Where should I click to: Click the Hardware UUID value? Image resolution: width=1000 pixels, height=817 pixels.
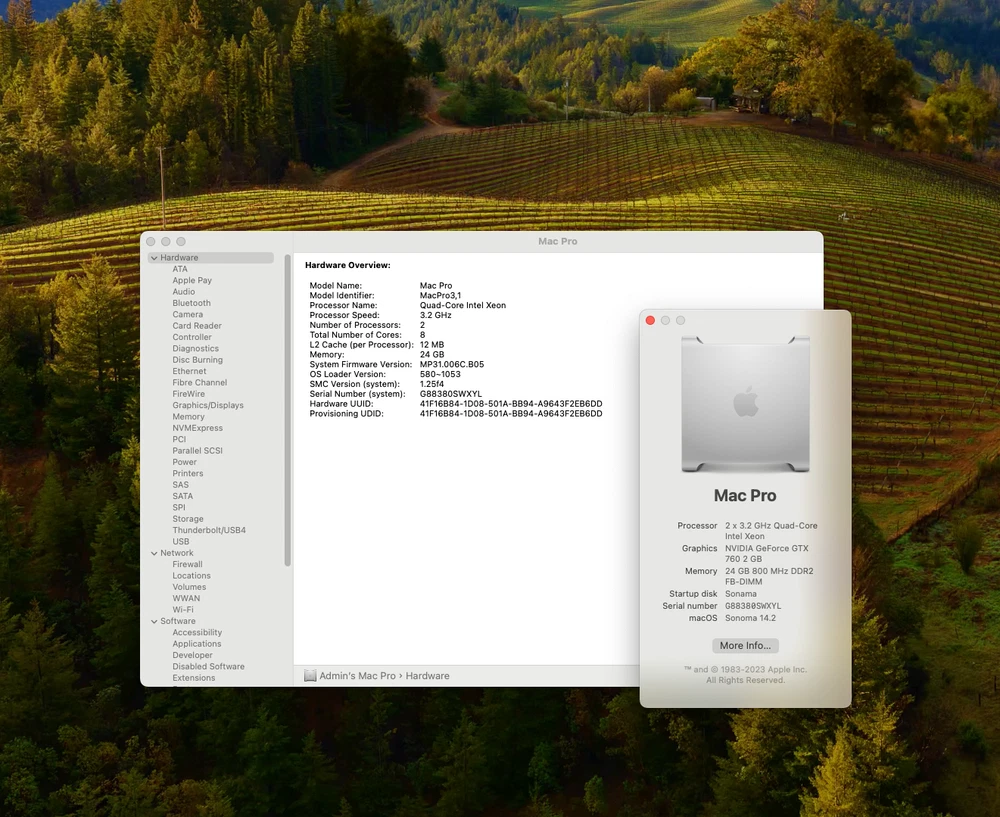(511, 404)
